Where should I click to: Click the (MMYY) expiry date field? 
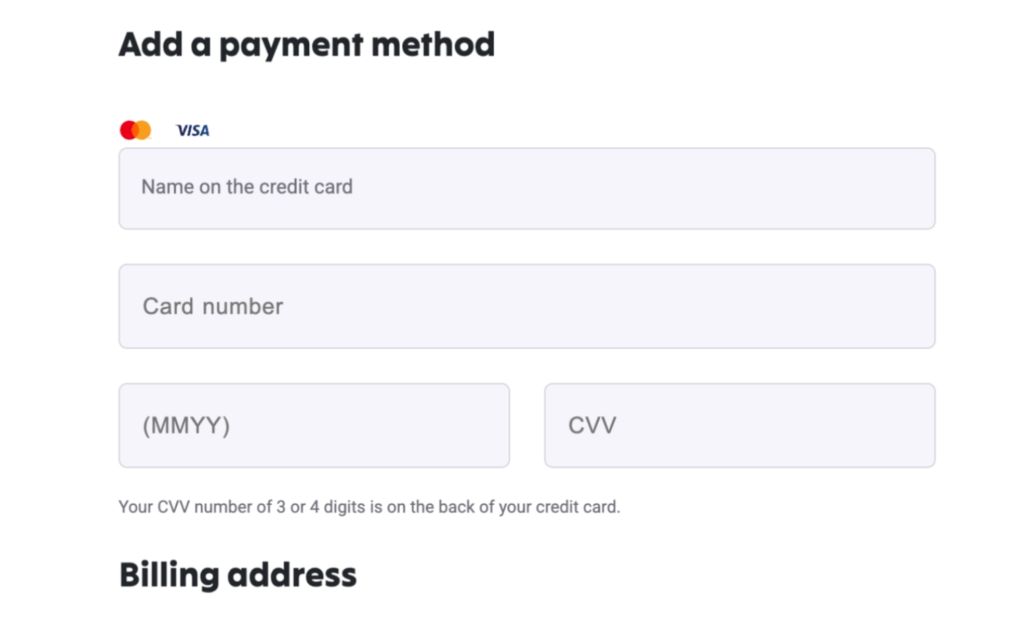pyautogui.click(x=314, y=425)
